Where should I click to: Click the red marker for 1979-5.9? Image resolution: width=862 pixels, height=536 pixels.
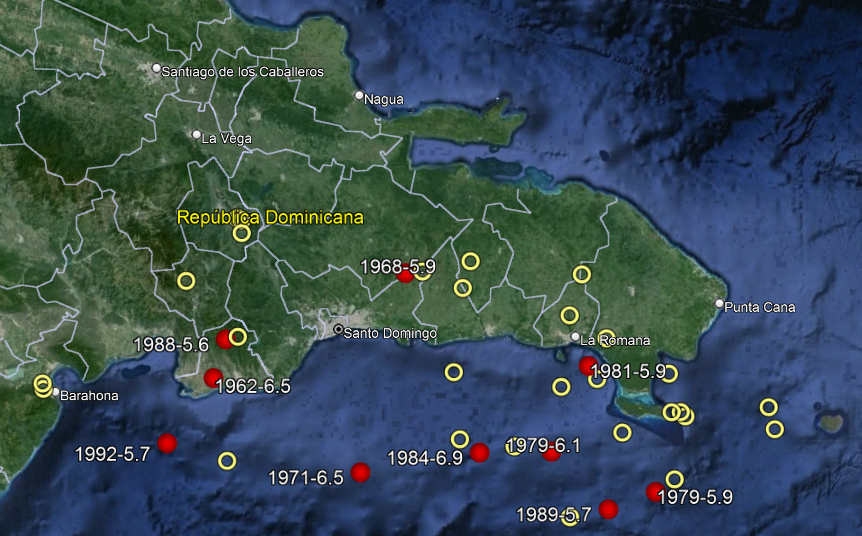tap(655, 491)
